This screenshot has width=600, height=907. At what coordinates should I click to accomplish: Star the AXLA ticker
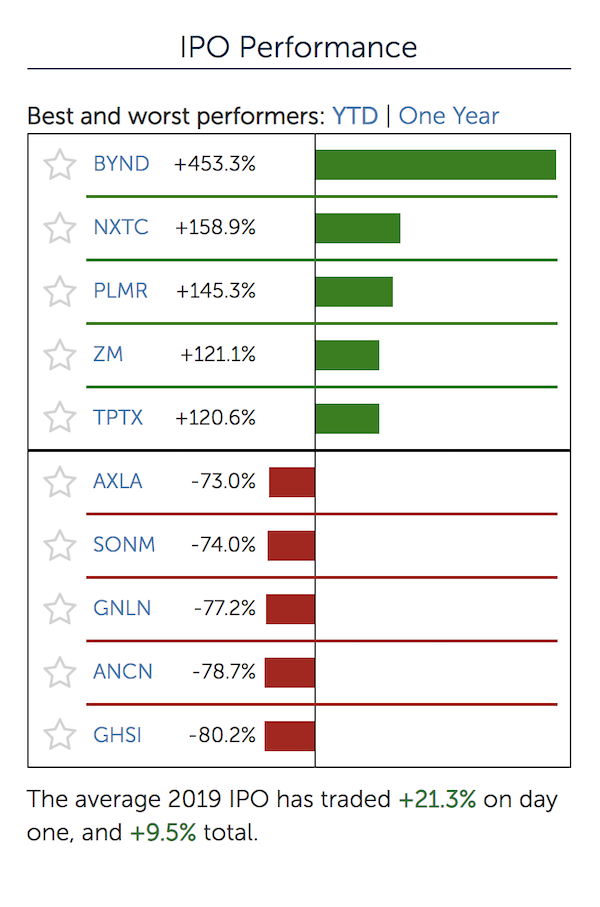(x=60, y=482)
